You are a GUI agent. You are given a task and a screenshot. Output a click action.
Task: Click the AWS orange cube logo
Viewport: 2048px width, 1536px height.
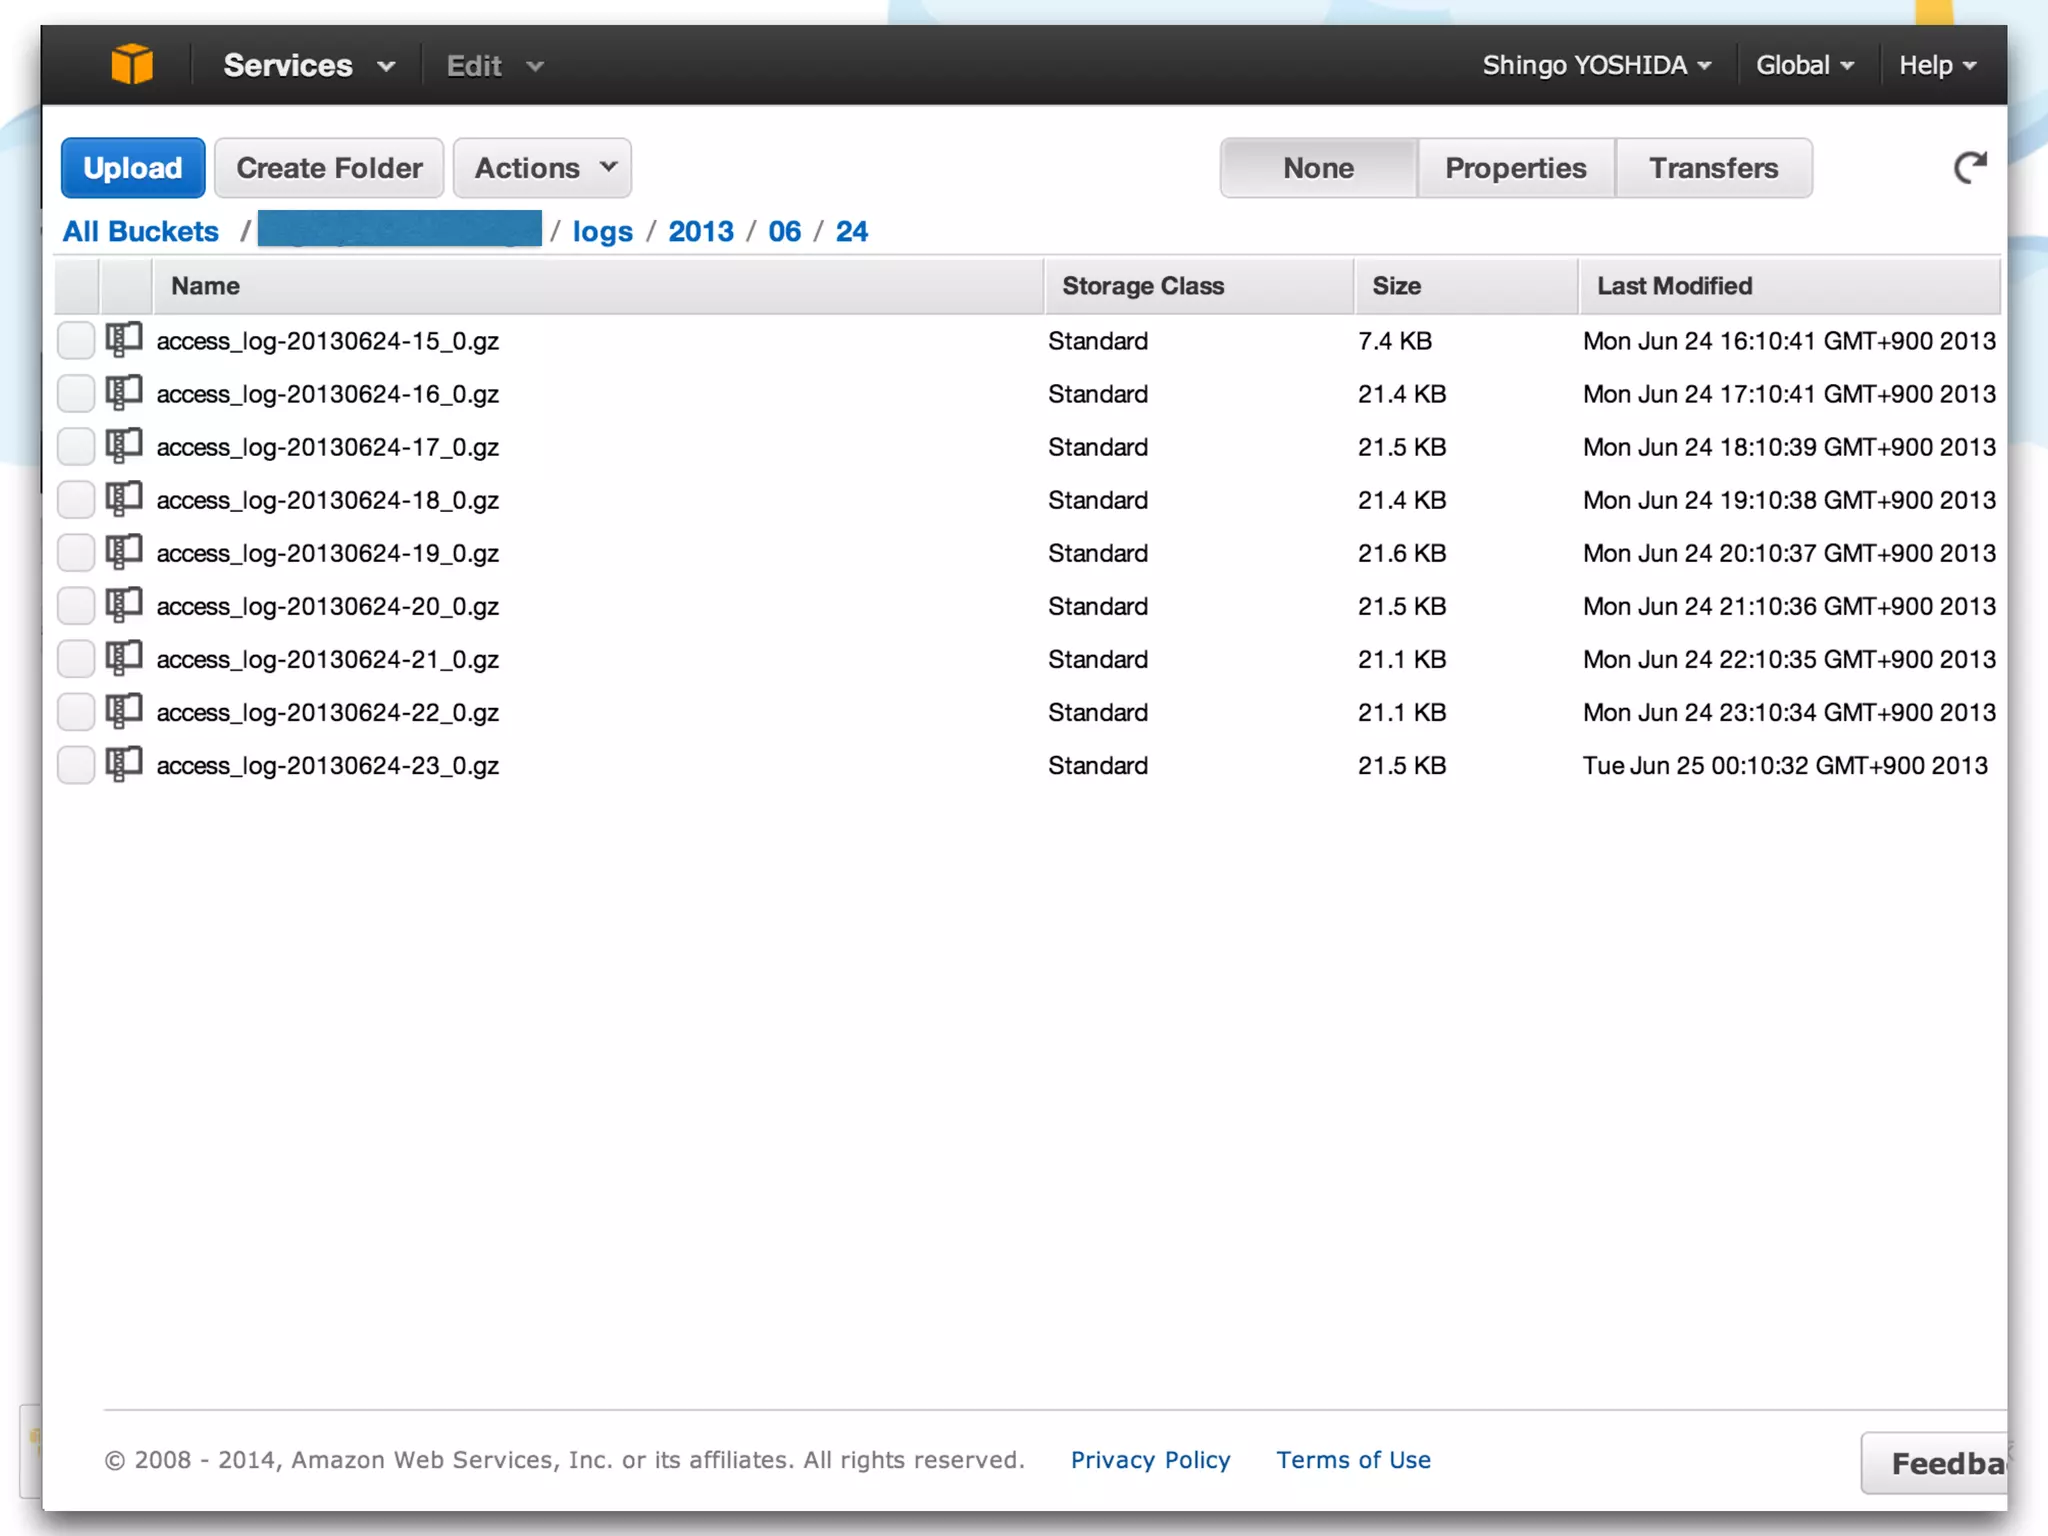131,65
